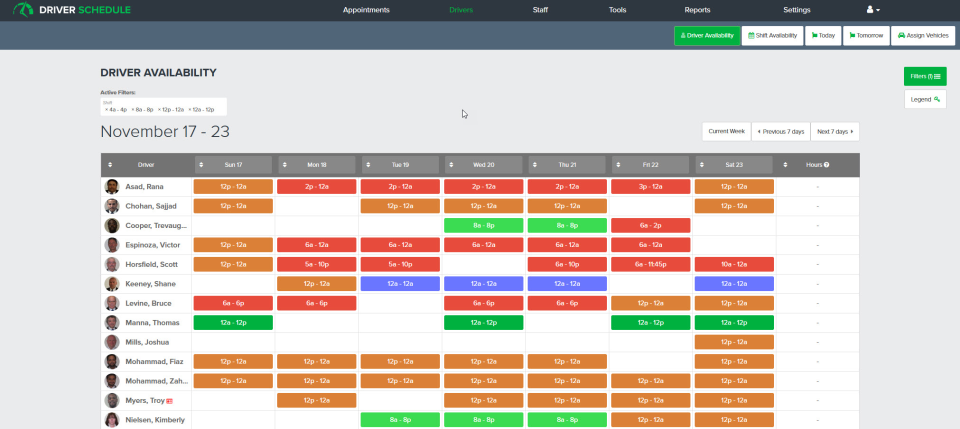Image resolution: width=960 pixels, height=429 pixels.
Task: Show the Today schedule
Action: pos(823,35)
